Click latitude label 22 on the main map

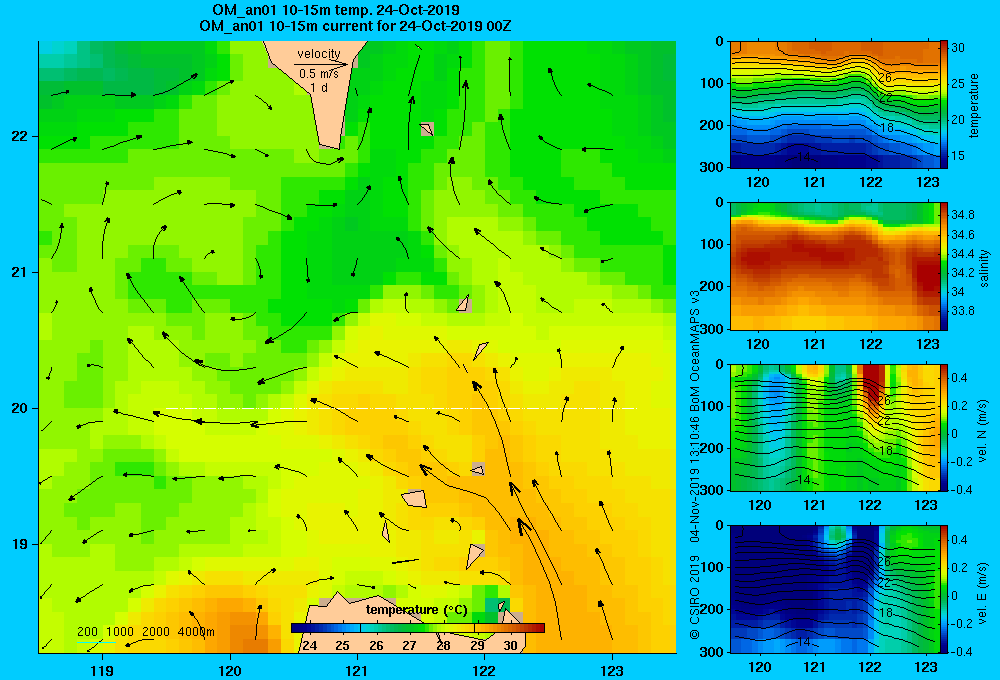coord(19,137)
